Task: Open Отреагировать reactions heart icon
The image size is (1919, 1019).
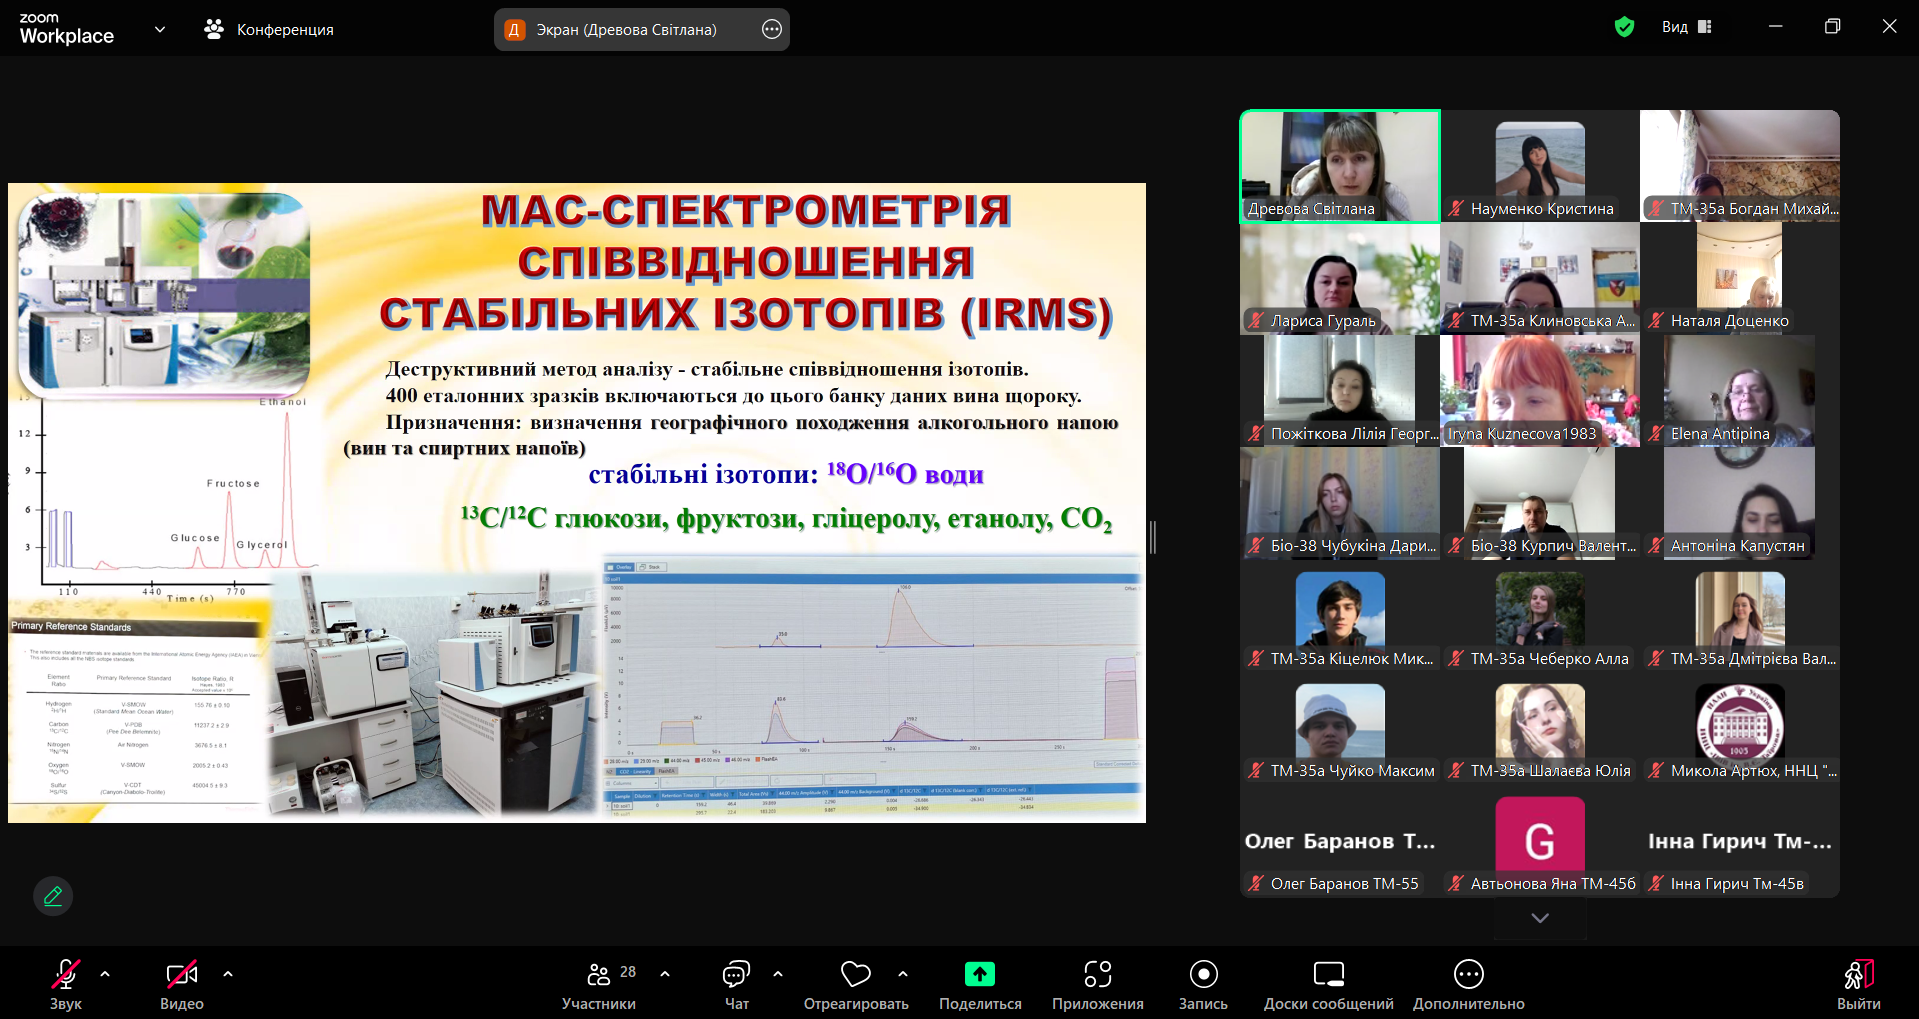Action: [x=856, y=974]
